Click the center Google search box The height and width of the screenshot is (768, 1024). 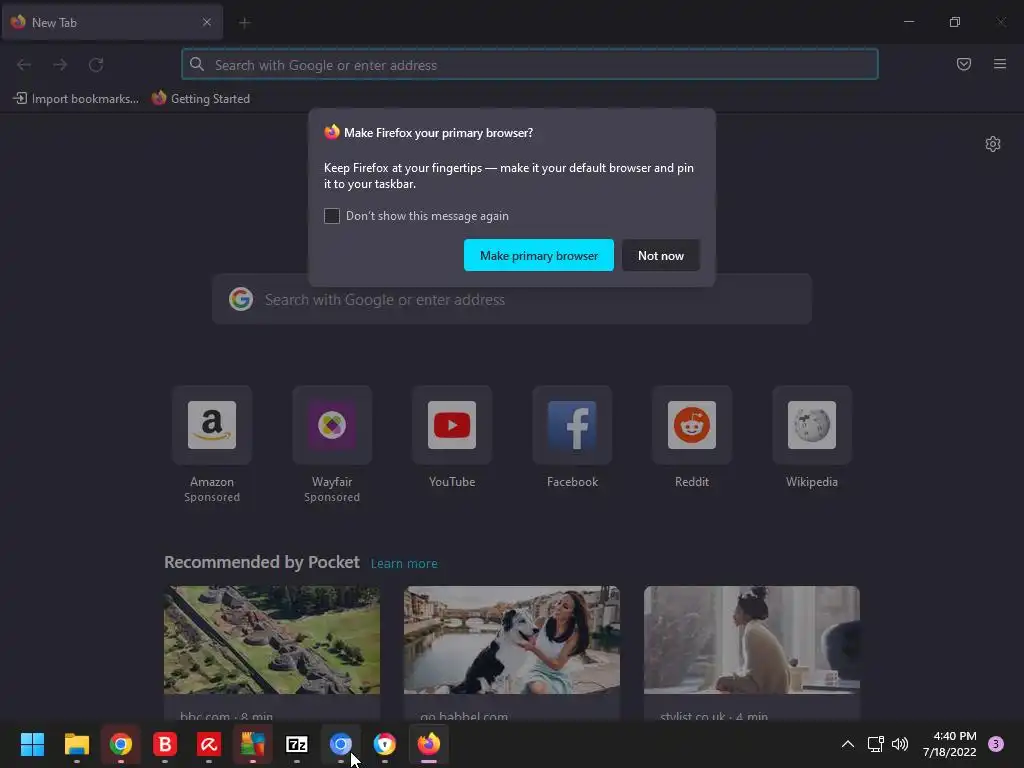(512, 300)
